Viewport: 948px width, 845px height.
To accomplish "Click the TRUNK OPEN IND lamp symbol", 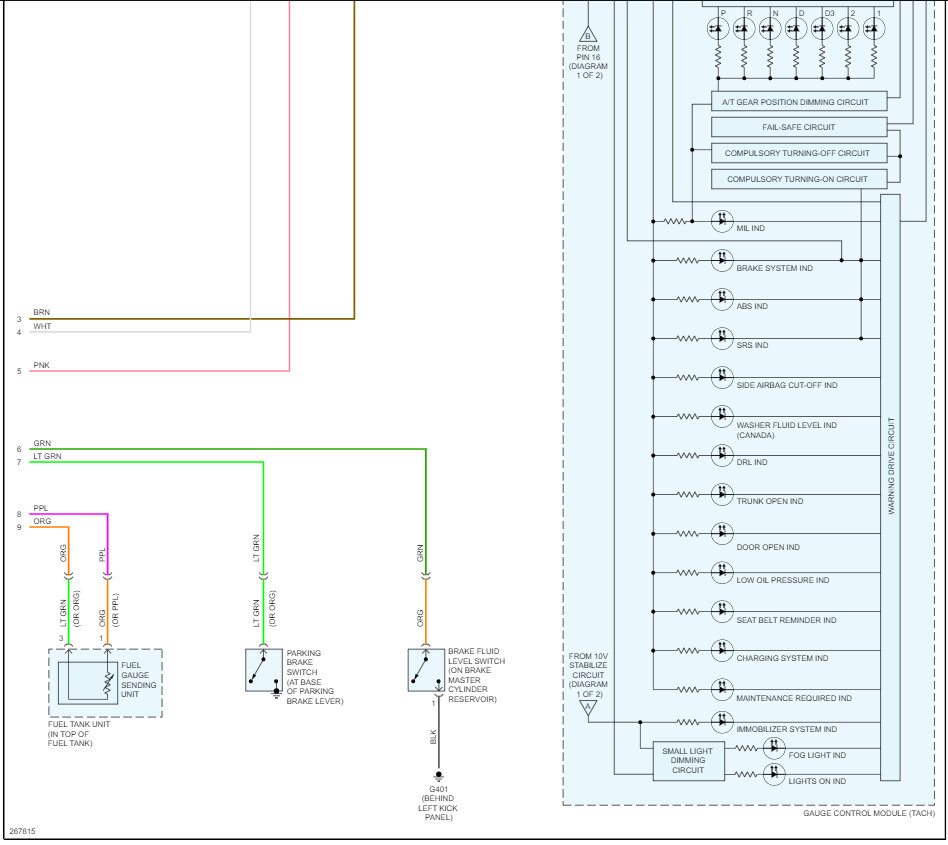I will coord(722,494).
